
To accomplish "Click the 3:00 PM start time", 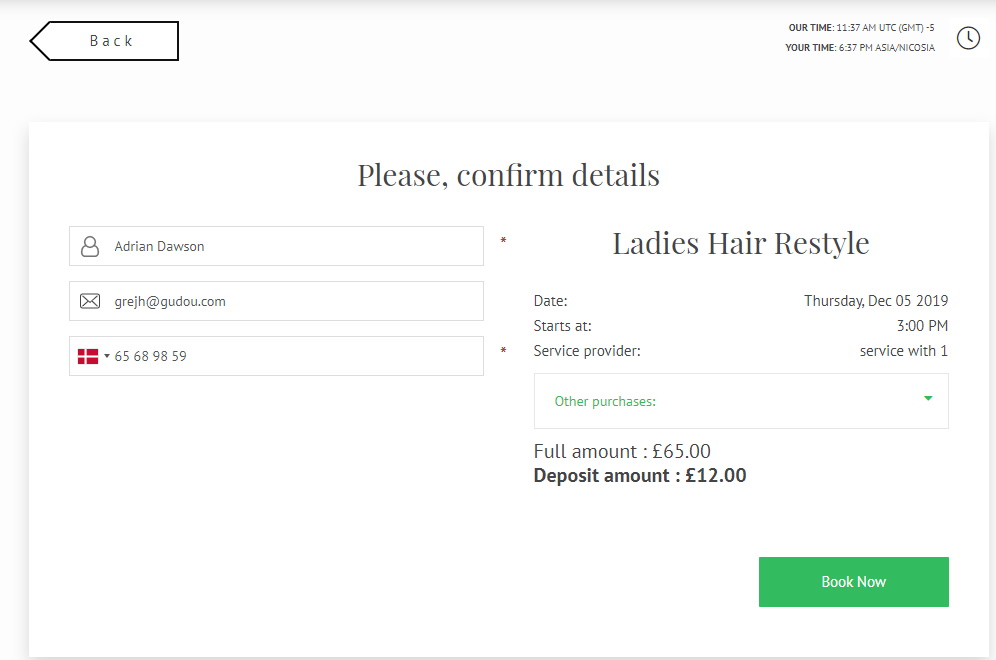I will (922, 326).
